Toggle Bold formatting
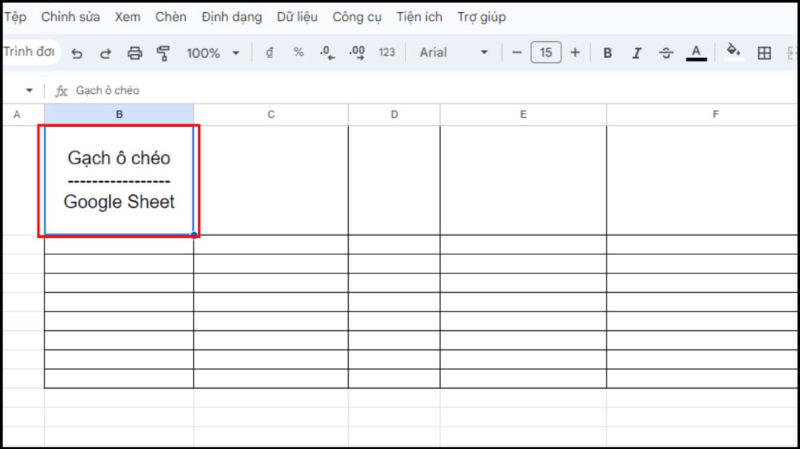This screenshot has height=449, width=800. (607, 53)
